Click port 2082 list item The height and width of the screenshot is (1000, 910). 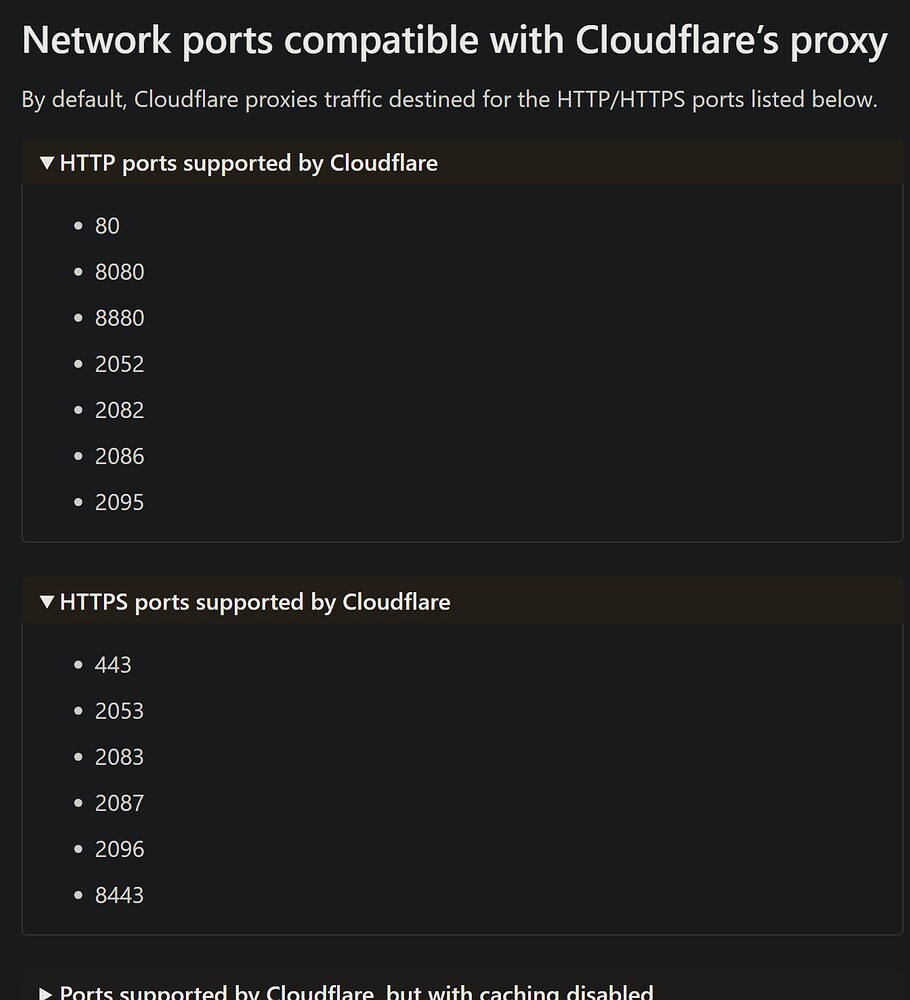pyautogui.click(x=119, y=410)
